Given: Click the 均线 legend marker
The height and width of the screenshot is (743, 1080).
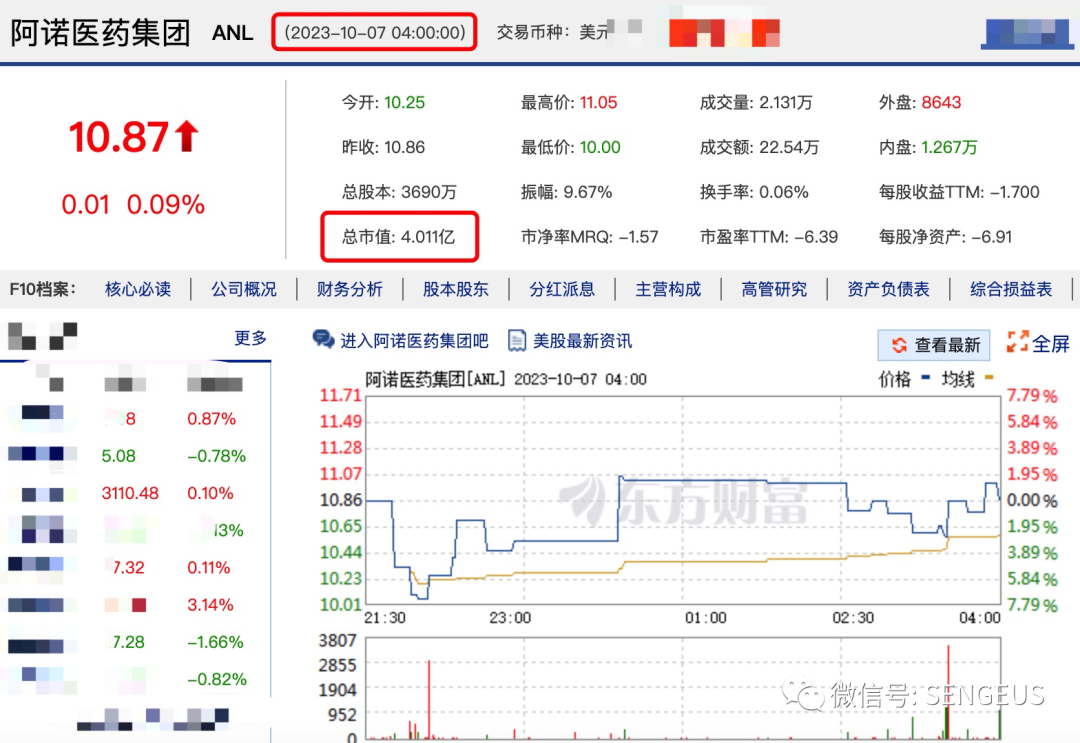Looking at the screenshot, I should [989, 377].
